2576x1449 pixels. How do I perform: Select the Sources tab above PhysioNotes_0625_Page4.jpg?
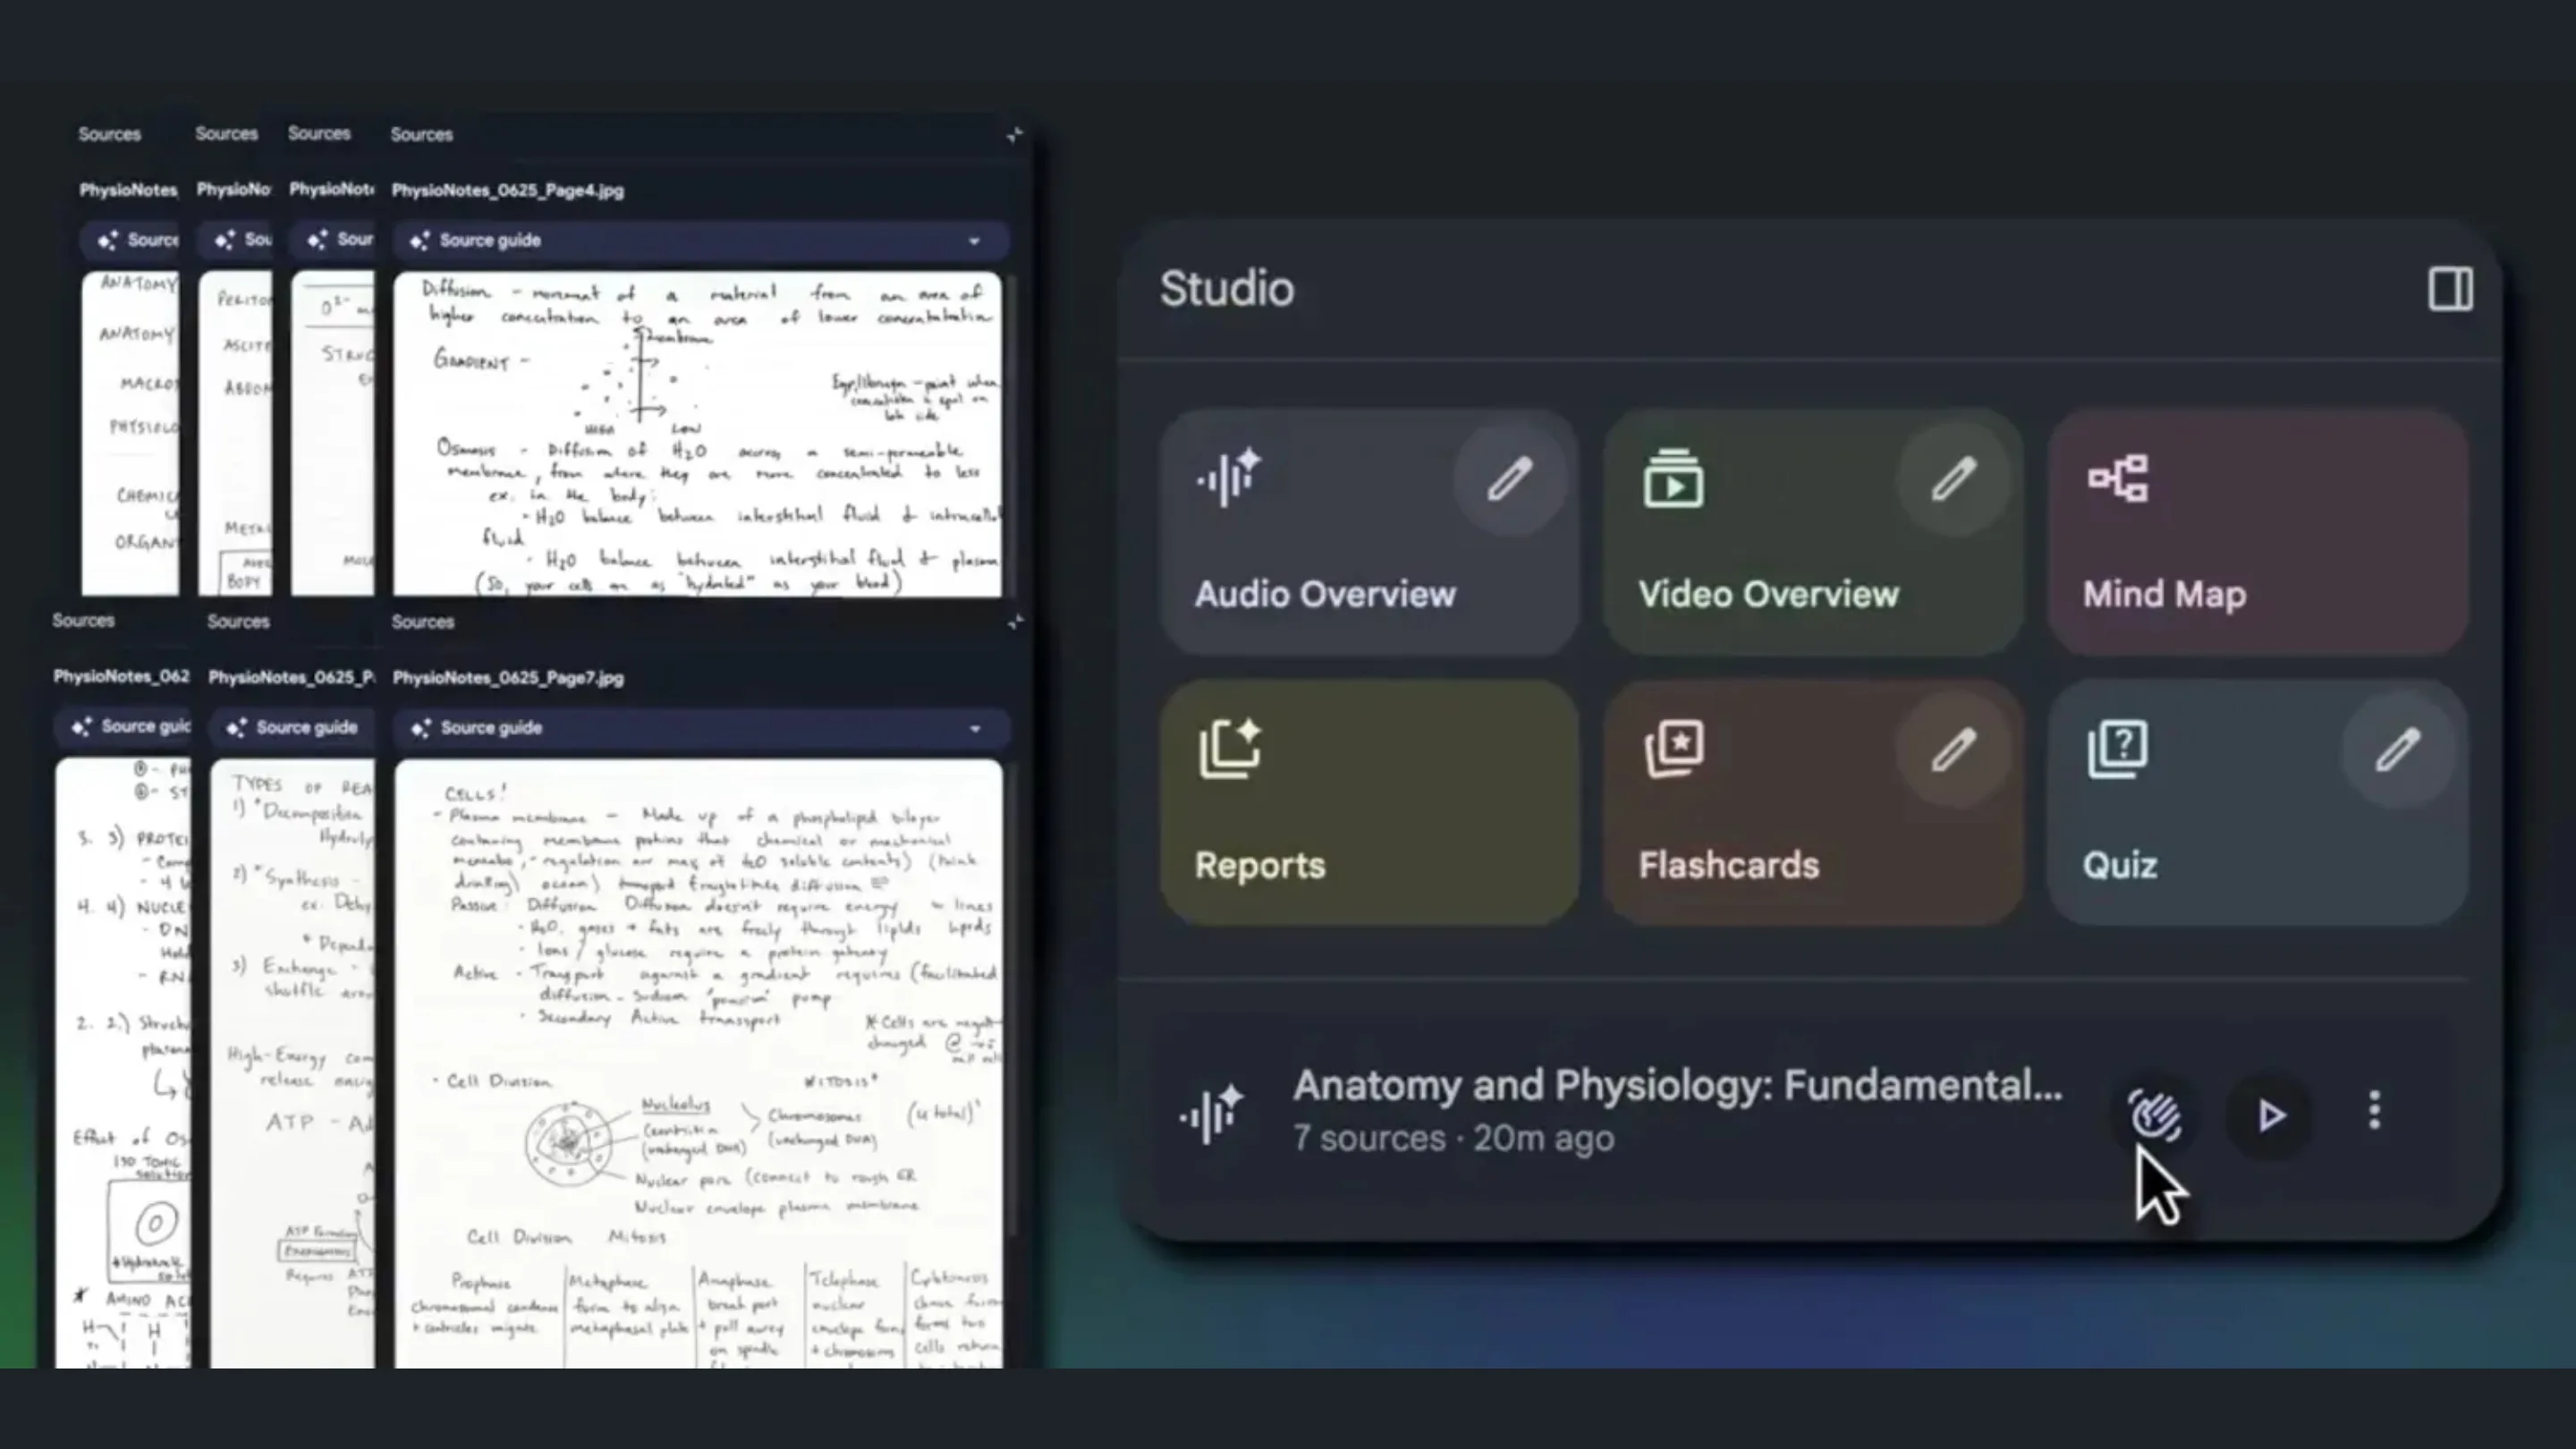(421, 133)
